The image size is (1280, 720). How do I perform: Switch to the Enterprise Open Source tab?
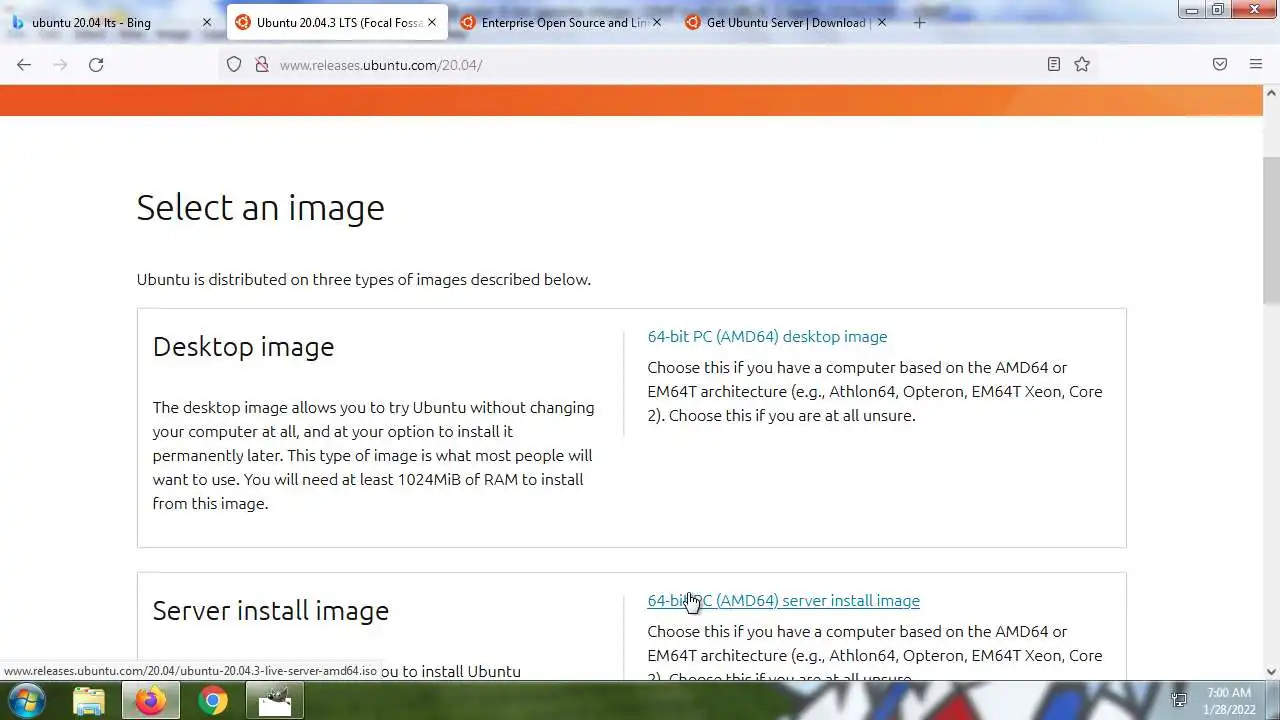(x=562, y=22)
